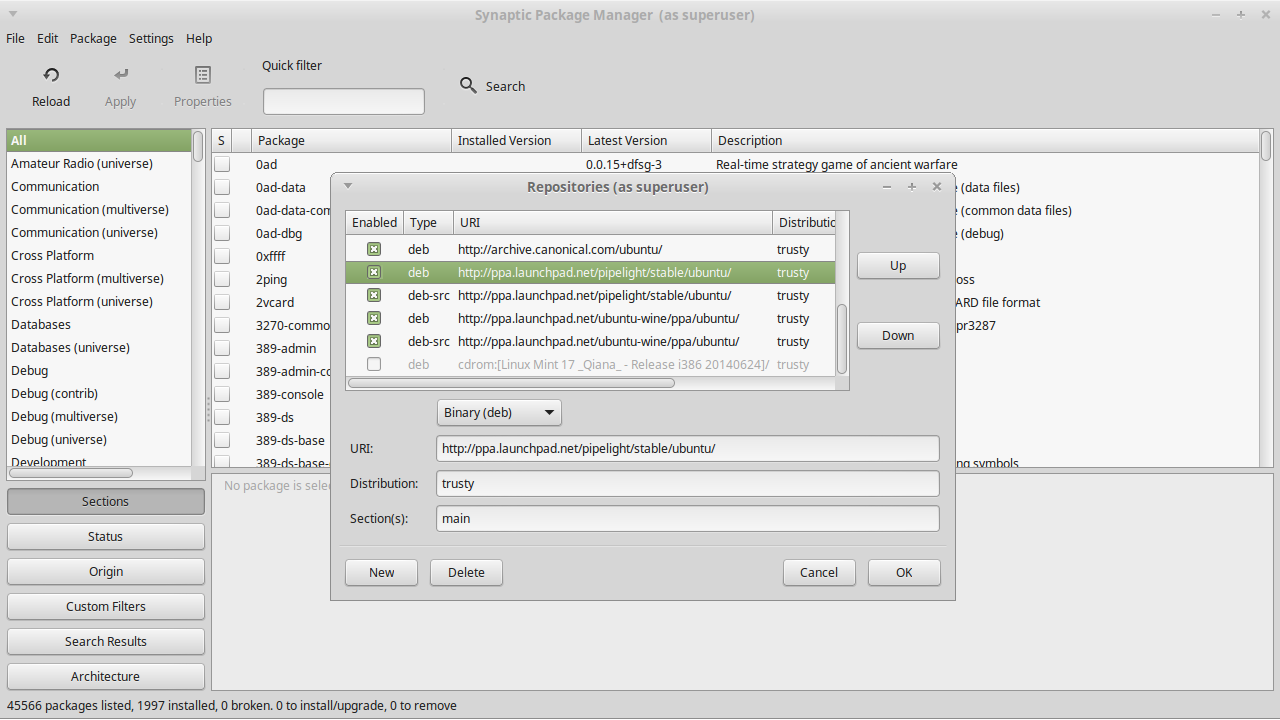This screenshot has width=1280, height=720.
Task: Click the Section(s) input field
Action: [x=688, y=519]
